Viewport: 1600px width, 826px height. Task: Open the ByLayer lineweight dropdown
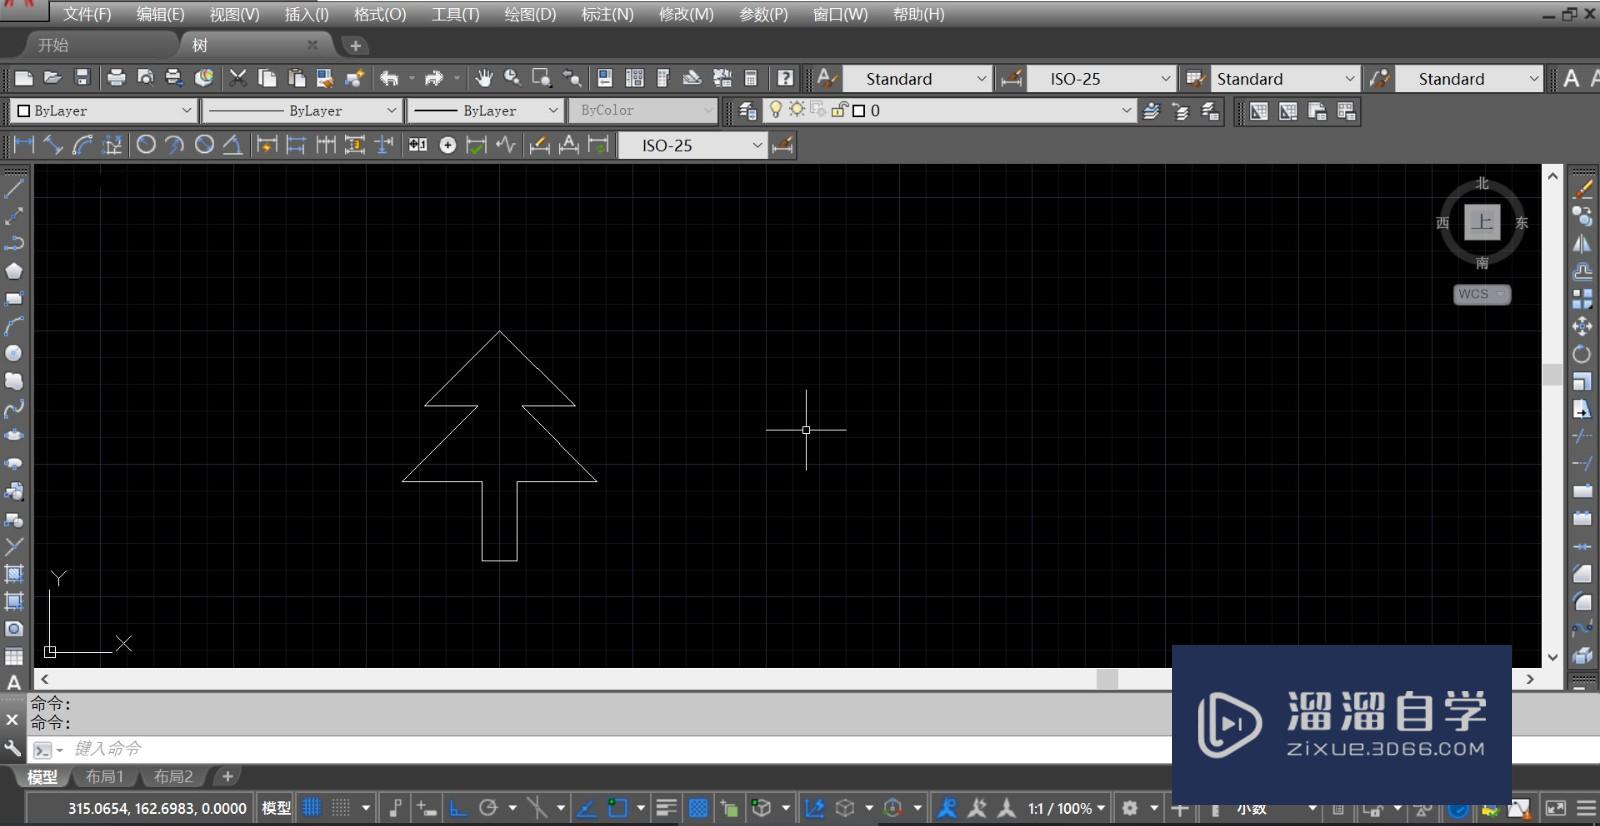pyautogui.click(x=486, y=110)
